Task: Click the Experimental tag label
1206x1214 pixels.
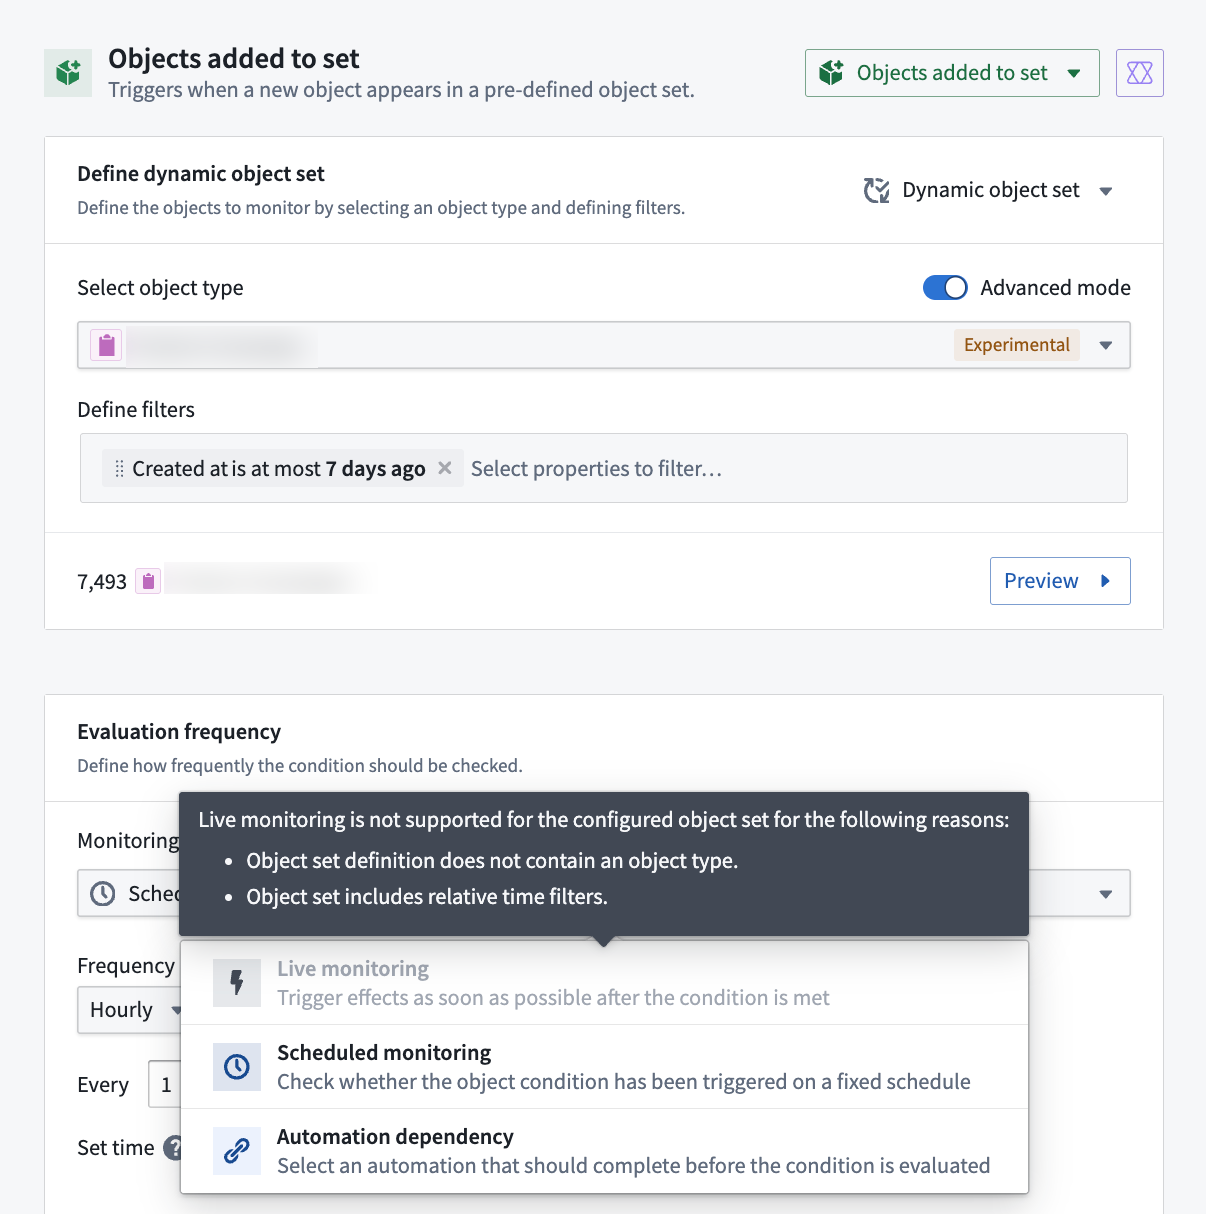Action: tap(1016, 345)
